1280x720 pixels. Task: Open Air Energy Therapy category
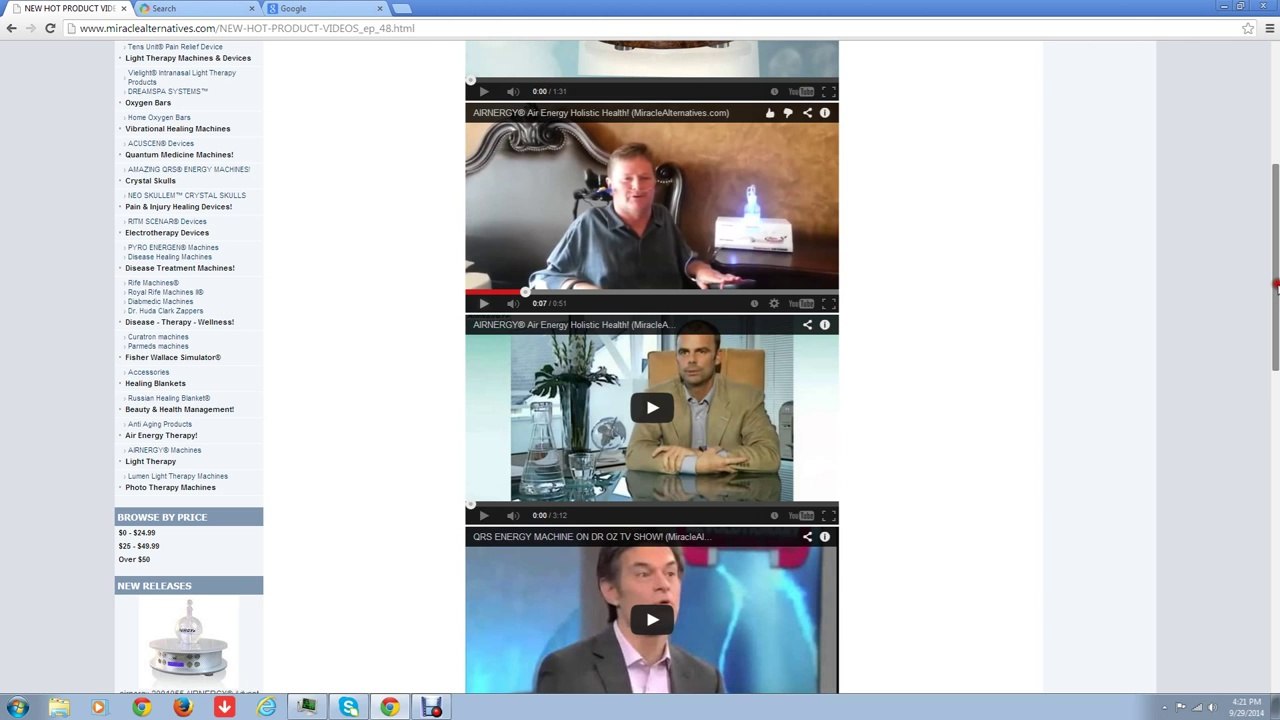pos(161,435)
